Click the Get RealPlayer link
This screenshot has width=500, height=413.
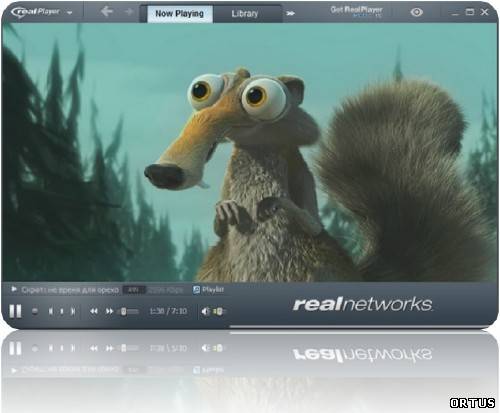tap(356, 10)
